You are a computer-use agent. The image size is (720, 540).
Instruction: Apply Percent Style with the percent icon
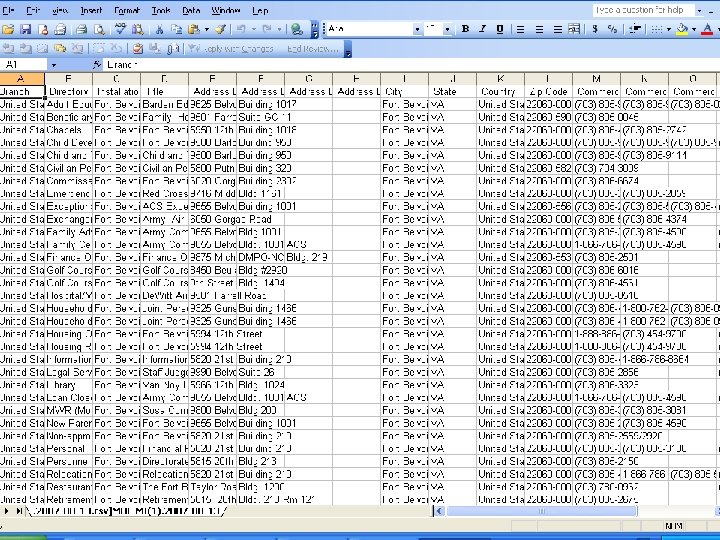(x=612, y=29)
